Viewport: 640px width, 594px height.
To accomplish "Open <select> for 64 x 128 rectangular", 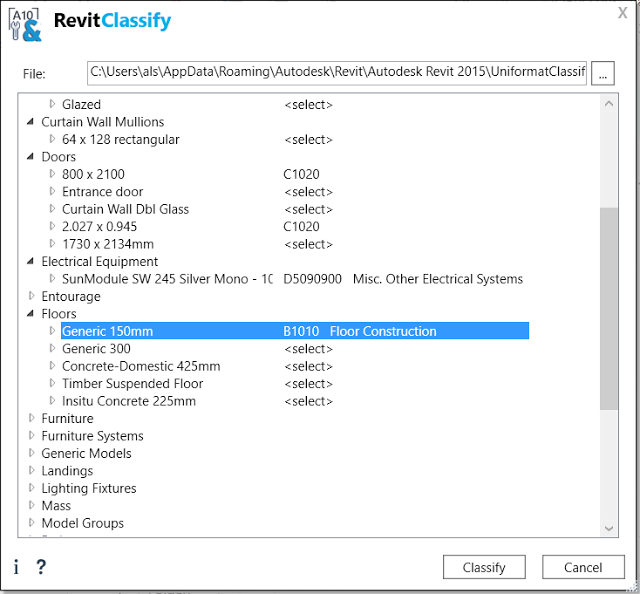I will pyautogui.click(x=309, y=140).
